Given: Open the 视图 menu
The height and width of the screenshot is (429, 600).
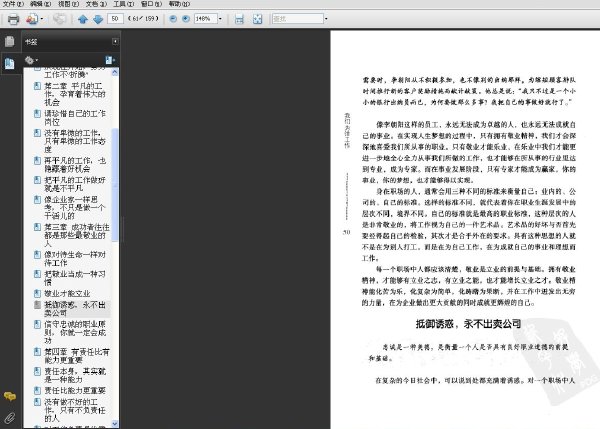Looking at the screenshot, I should (x=68, y=4).
